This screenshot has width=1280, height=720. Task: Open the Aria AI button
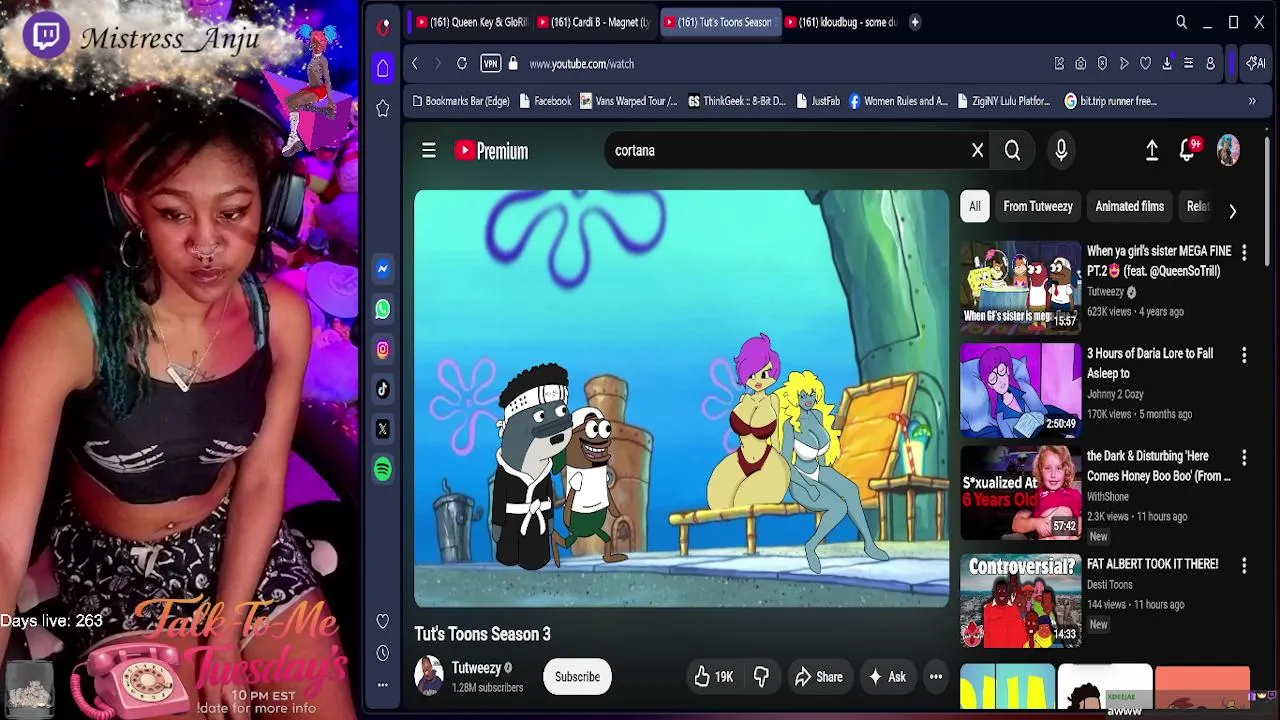point(1255,64)
